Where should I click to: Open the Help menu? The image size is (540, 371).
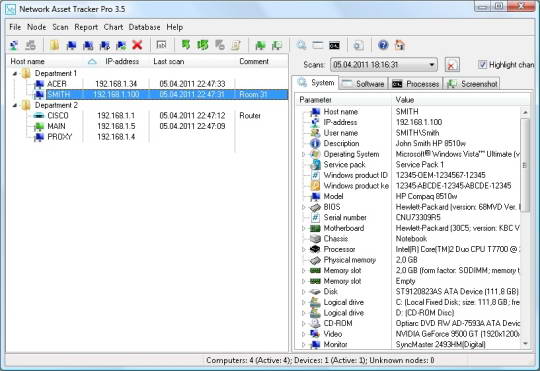pos(175,27)
